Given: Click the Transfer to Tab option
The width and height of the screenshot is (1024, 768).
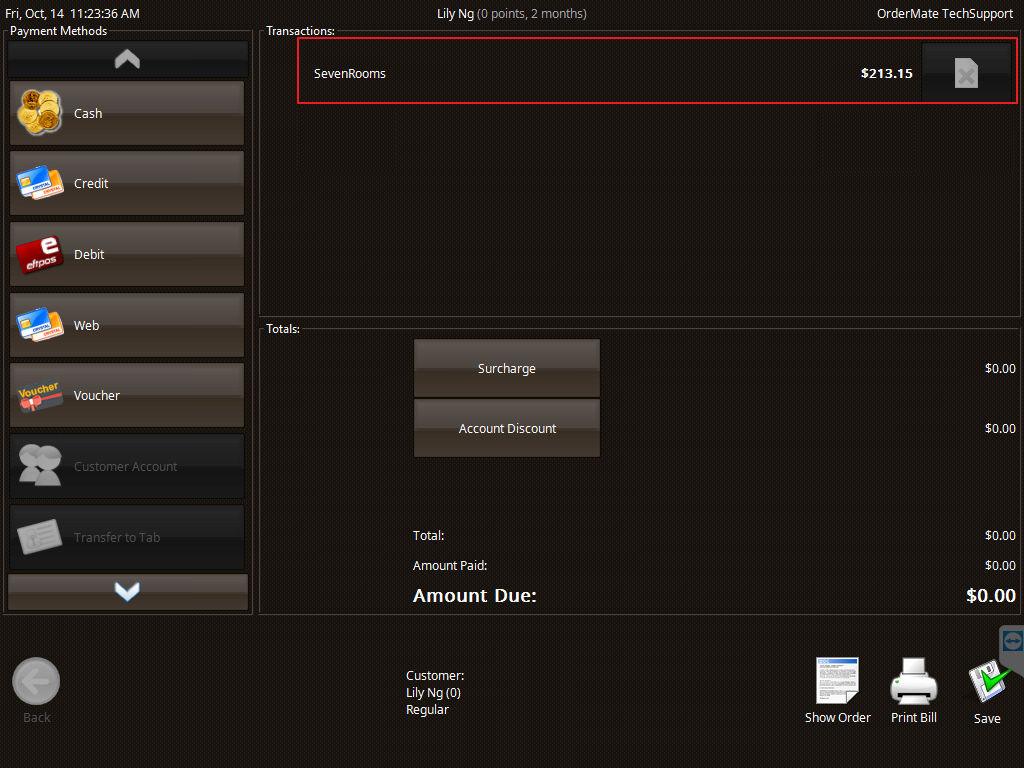Looking at the screenshot, I should coord(126,537).
